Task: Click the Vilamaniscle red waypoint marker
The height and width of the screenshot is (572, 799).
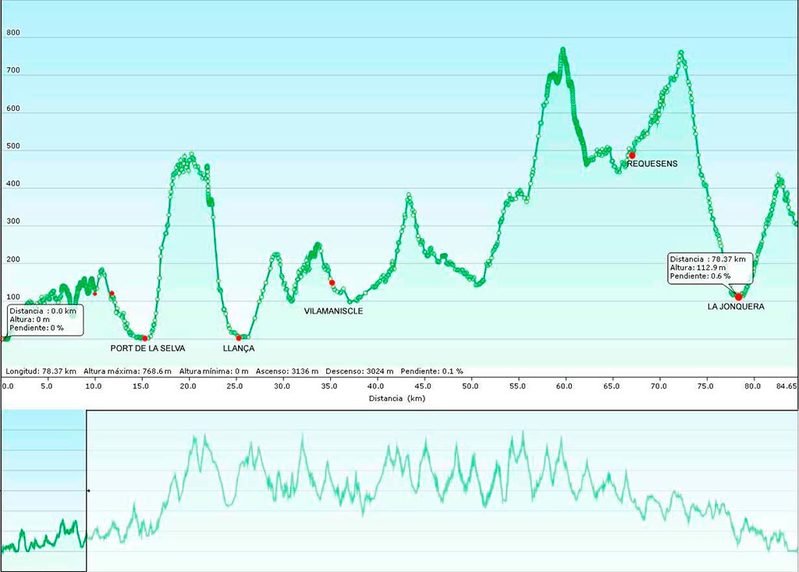Action: tap(332, 283)
